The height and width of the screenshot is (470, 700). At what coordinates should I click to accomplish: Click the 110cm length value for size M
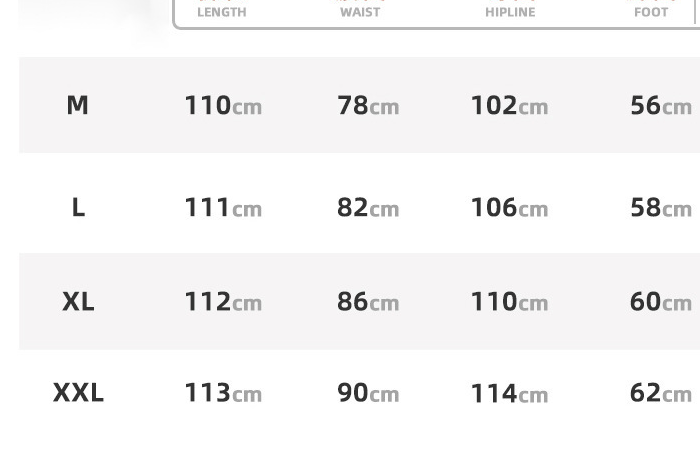click(x=222, y=105)
